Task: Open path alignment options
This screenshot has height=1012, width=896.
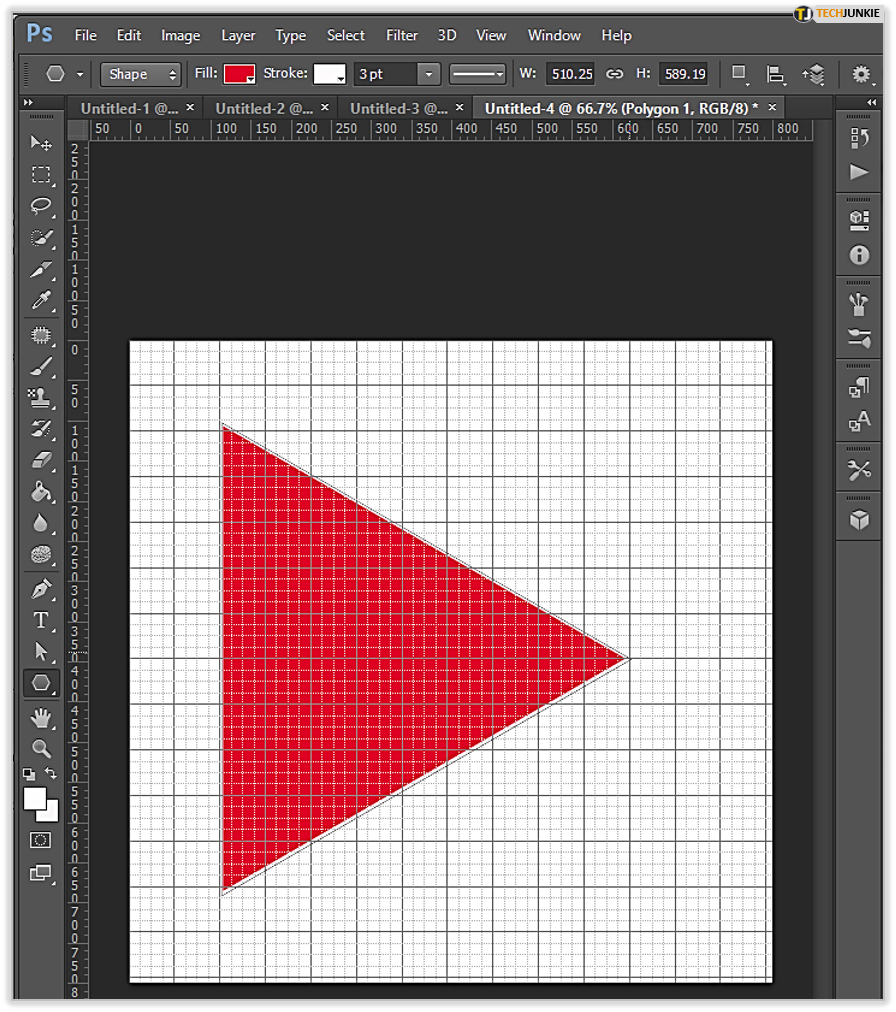Action: click(x=776, y=75)
